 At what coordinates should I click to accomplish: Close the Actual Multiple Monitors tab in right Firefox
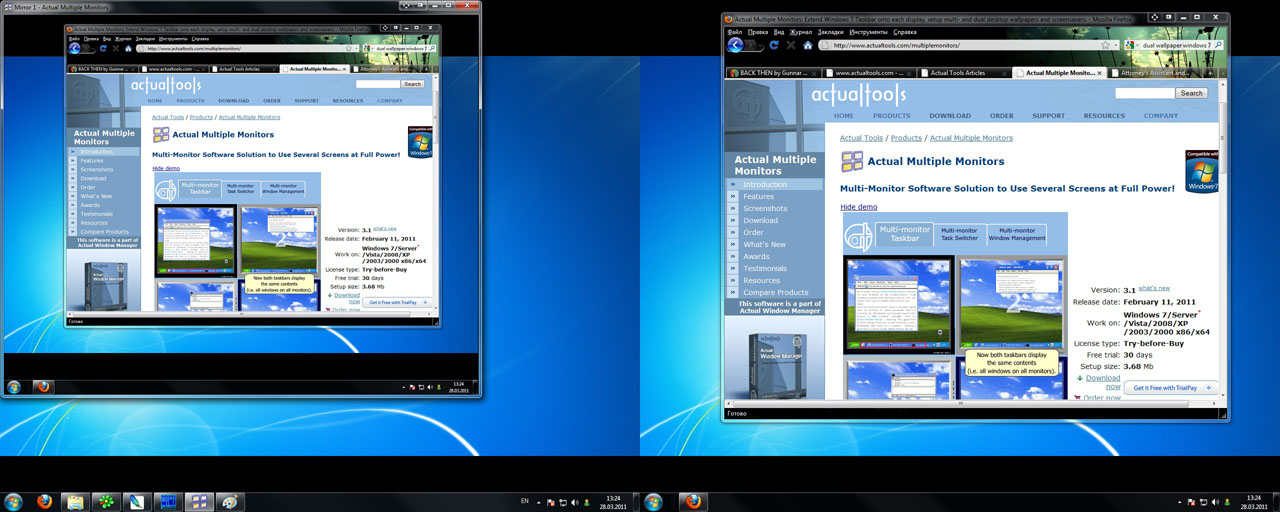pos(1100,73)
